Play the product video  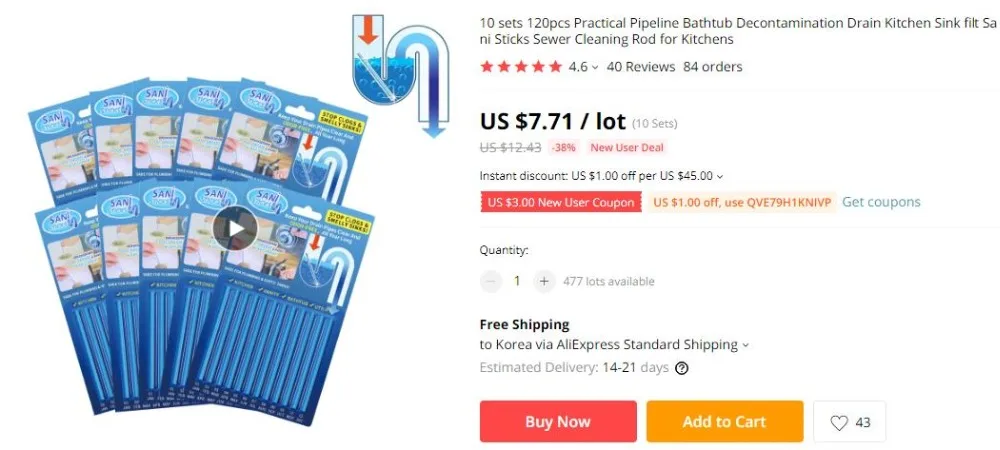[235, 228]
